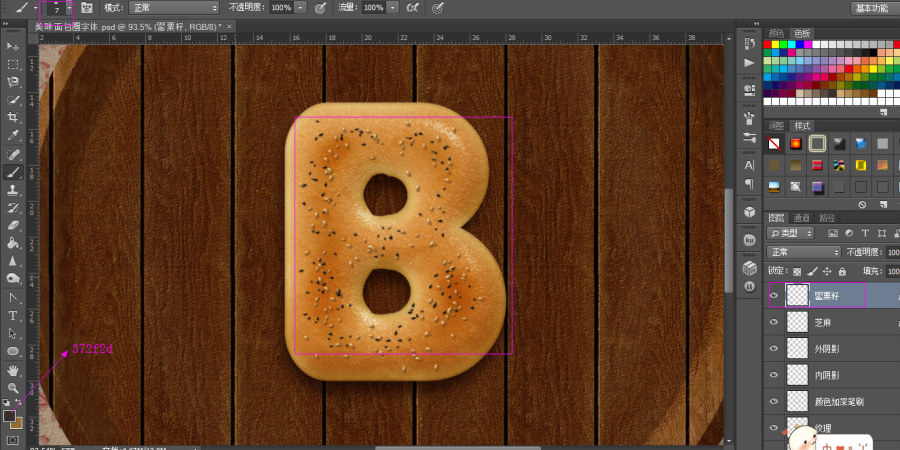
Task: Open the flow 流量 slider dropdown
Action: click(393, 7)
